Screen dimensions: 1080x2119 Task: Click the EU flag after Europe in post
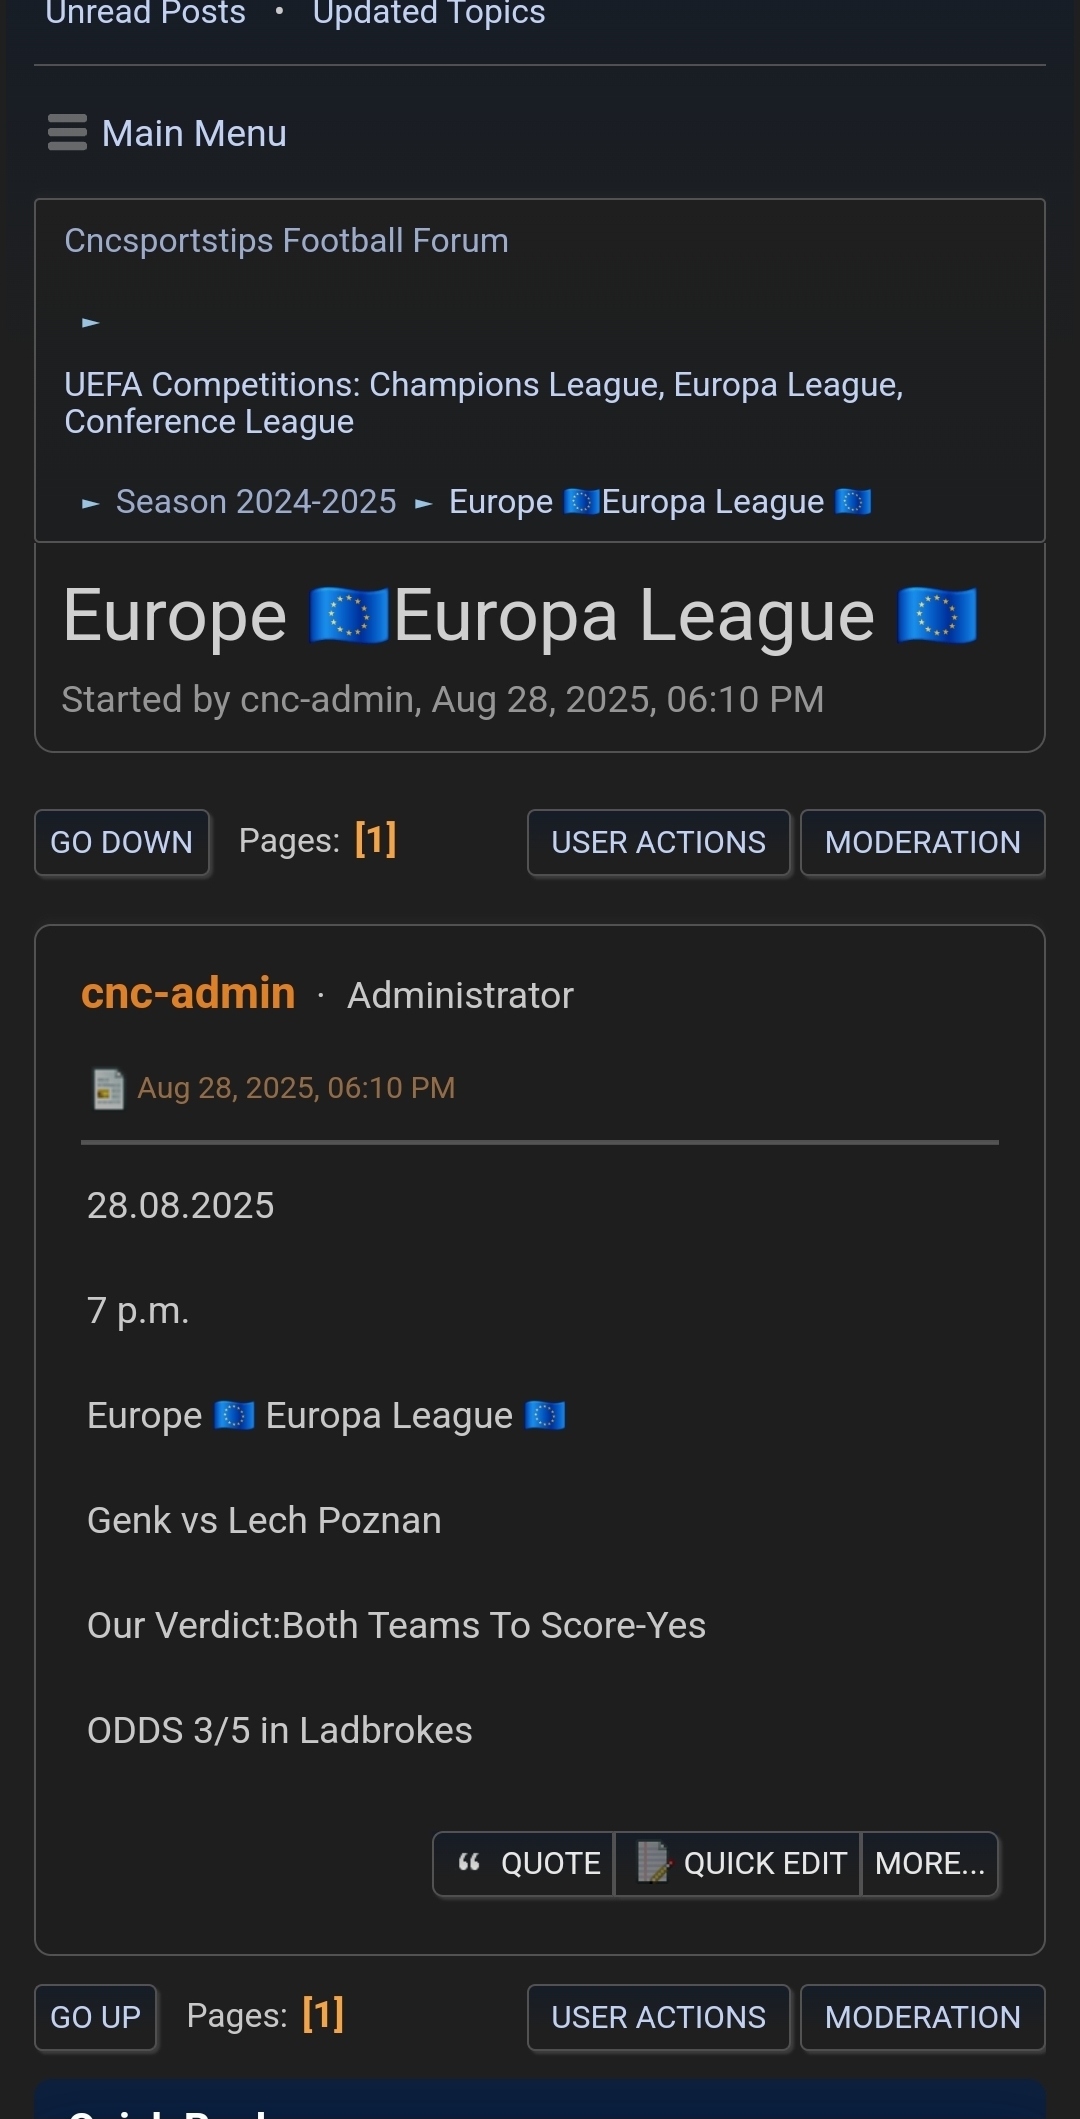234,1416
